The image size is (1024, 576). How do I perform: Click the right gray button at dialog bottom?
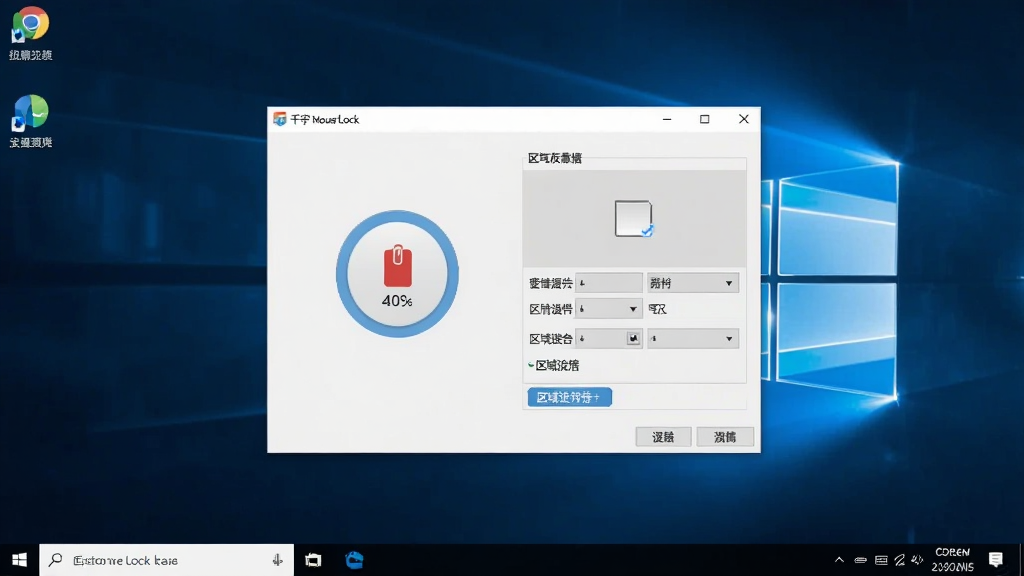725,437
